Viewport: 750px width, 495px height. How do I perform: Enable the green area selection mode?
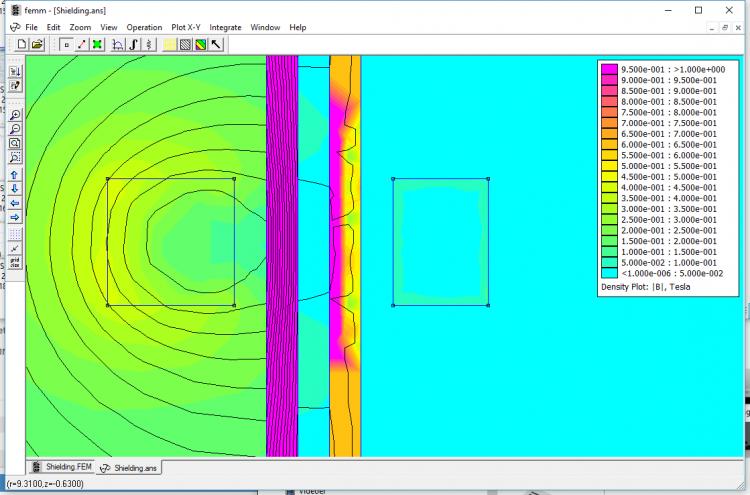96,45
